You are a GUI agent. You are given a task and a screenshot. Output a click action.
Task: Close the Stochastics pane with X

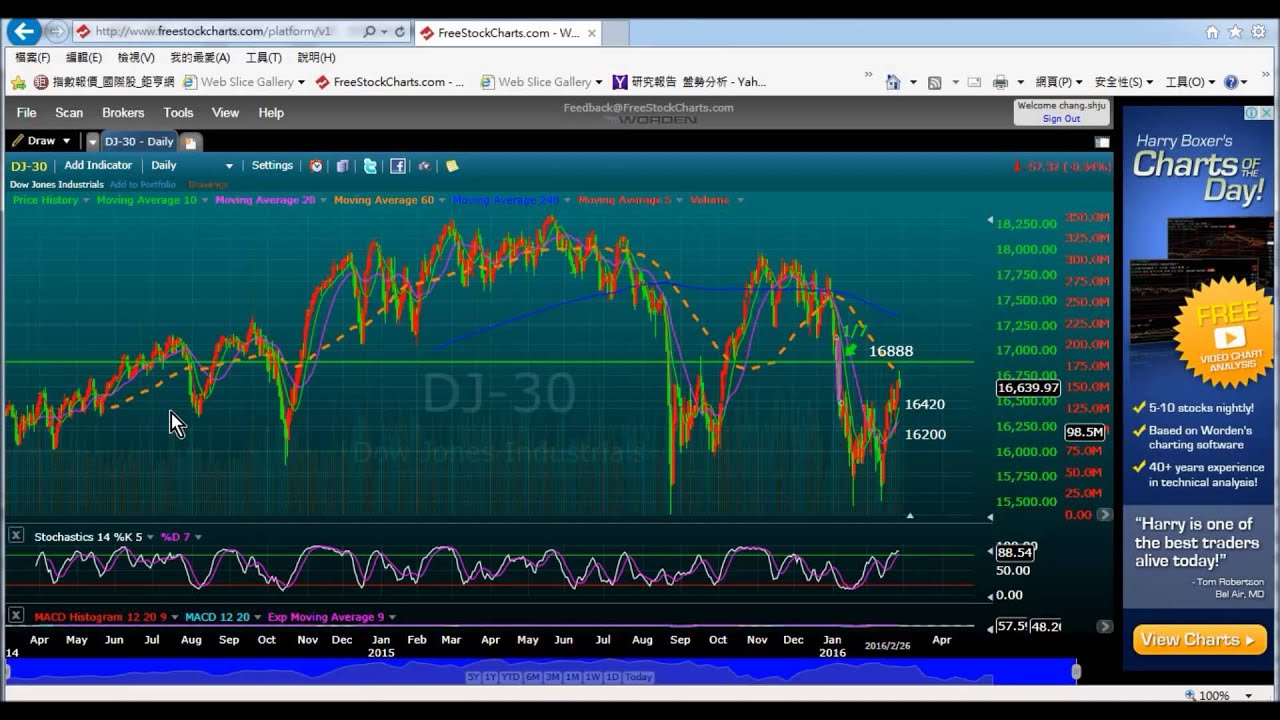point(16,536)
